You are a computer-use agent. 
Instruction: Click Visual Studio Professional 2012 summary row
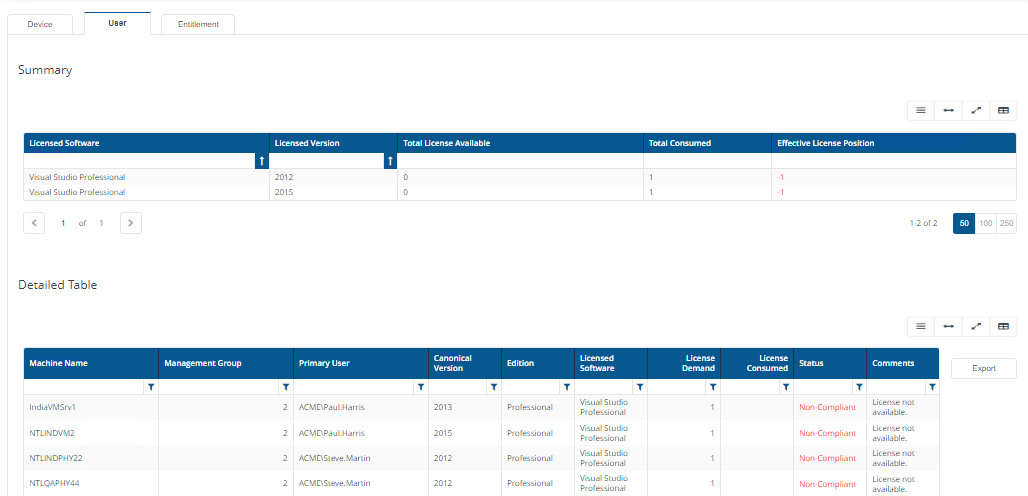pyautogui.click(x=520, y=177)
